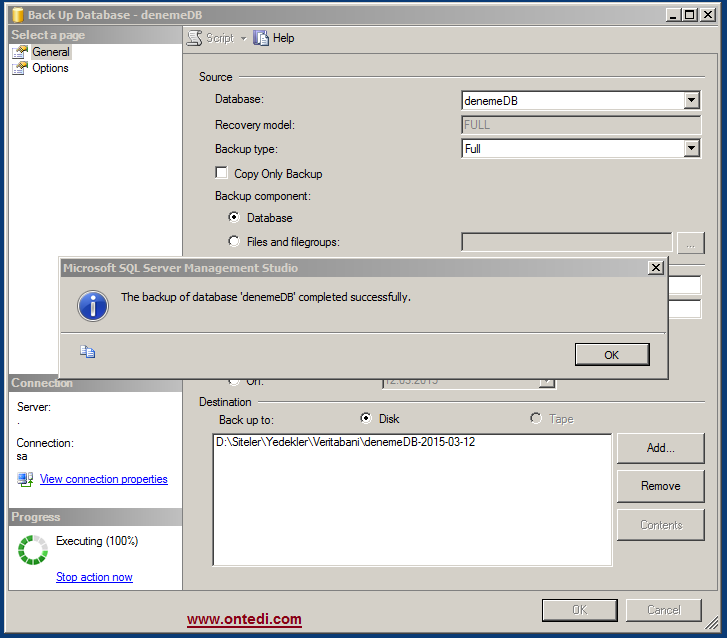The image size is (727, 638).
Task: Select Disk as backup destination
Action: pos(366,418)
